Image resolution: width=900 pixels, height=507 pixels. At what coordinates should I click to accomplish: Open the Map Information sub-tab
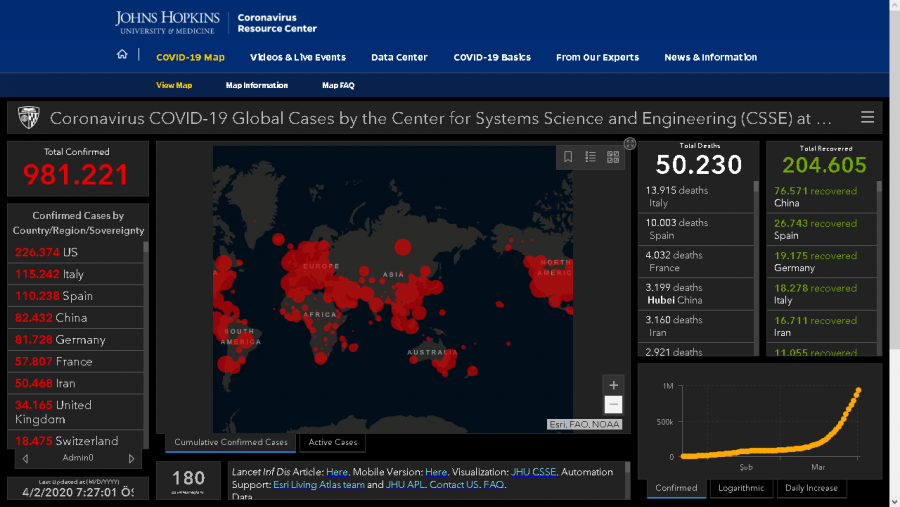pos(257,85)
